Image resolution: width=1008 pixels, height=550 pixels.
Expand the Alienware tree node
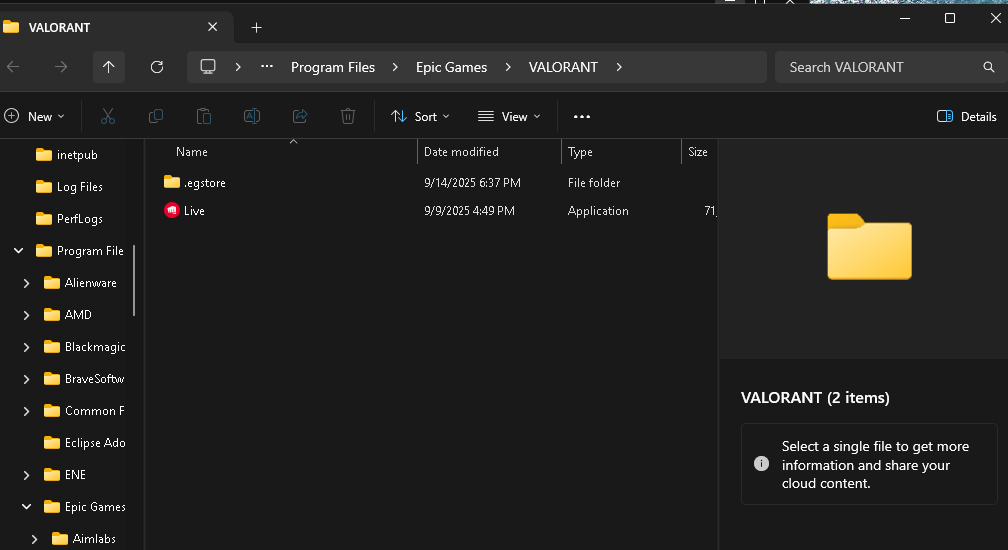tap(26, 283)
